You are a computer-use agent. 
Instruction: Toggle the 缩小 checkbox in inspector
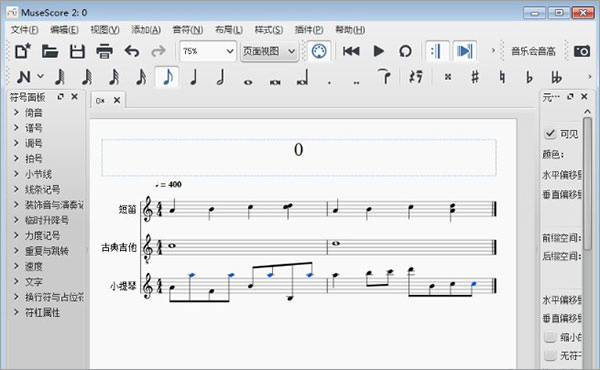[550, 337]
